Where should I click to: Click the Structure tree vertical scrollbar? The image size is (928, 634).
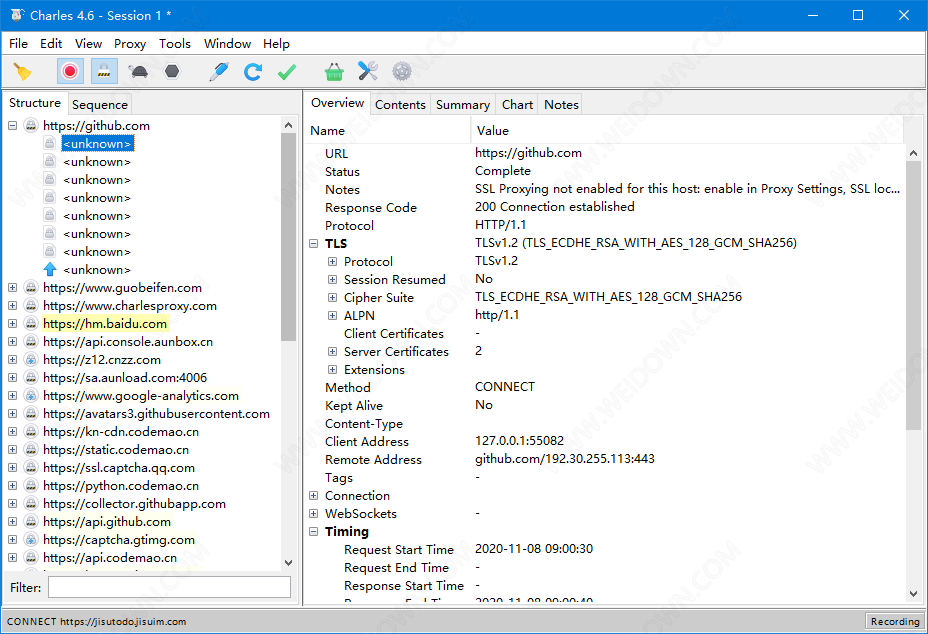pyautogui.click(x=288, y=237)
